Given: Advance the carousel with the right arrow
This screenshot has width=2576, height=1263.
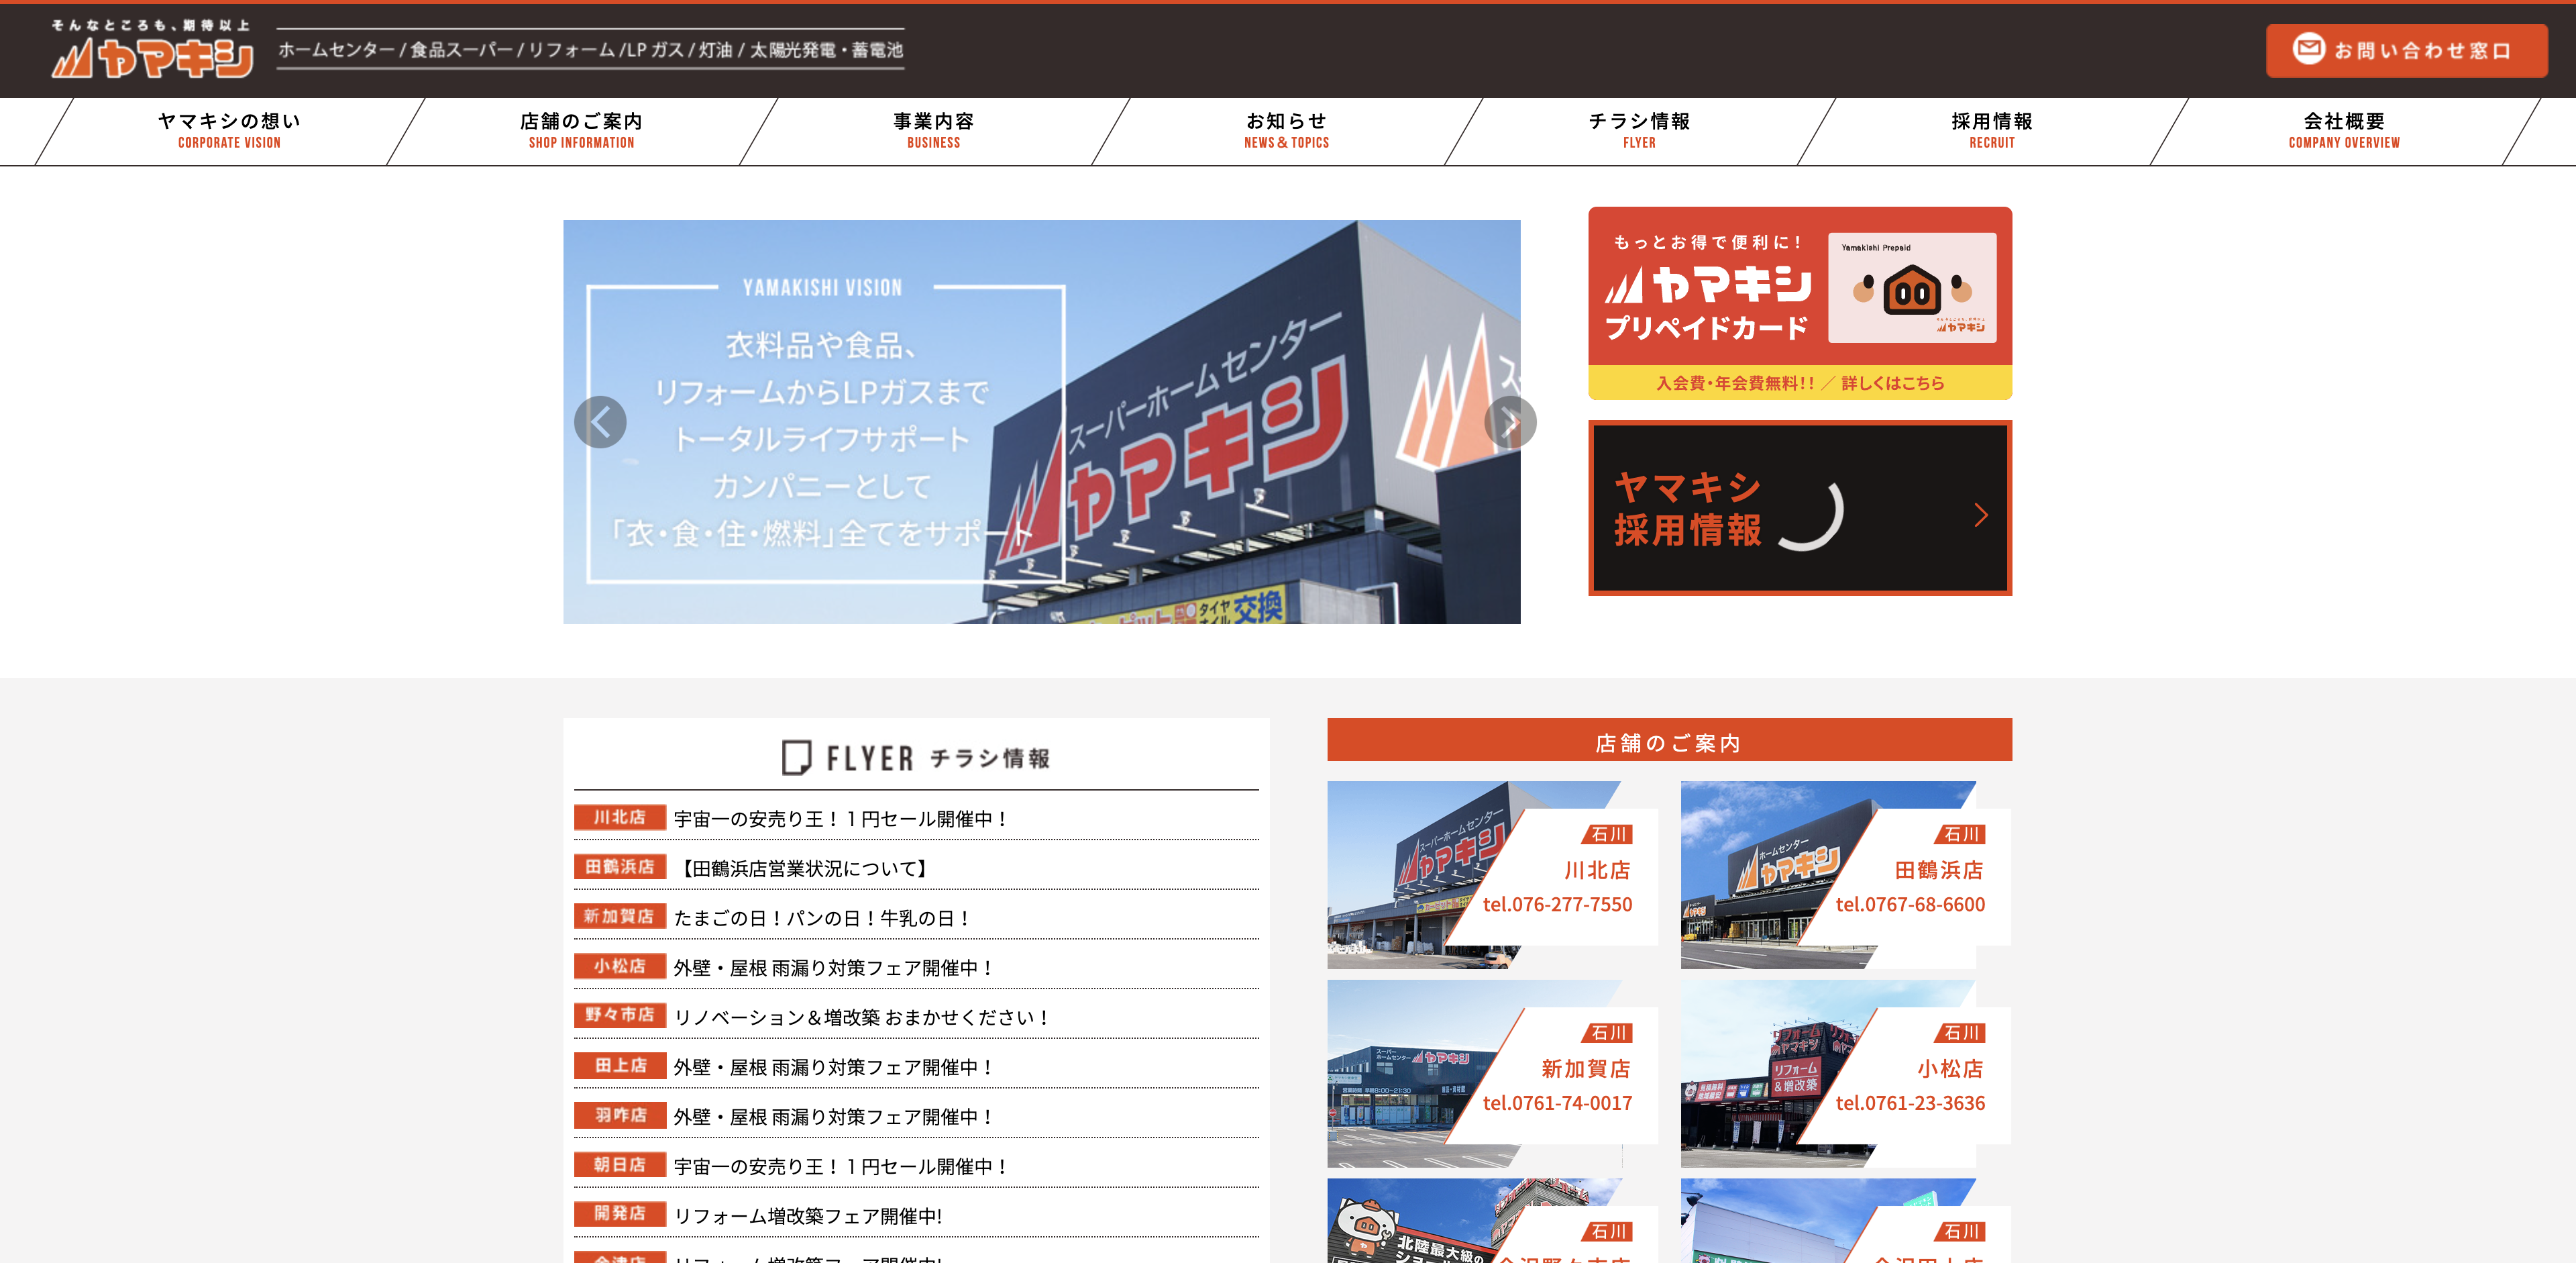Looking at the screenshot, I should (x=1510, y=422).
